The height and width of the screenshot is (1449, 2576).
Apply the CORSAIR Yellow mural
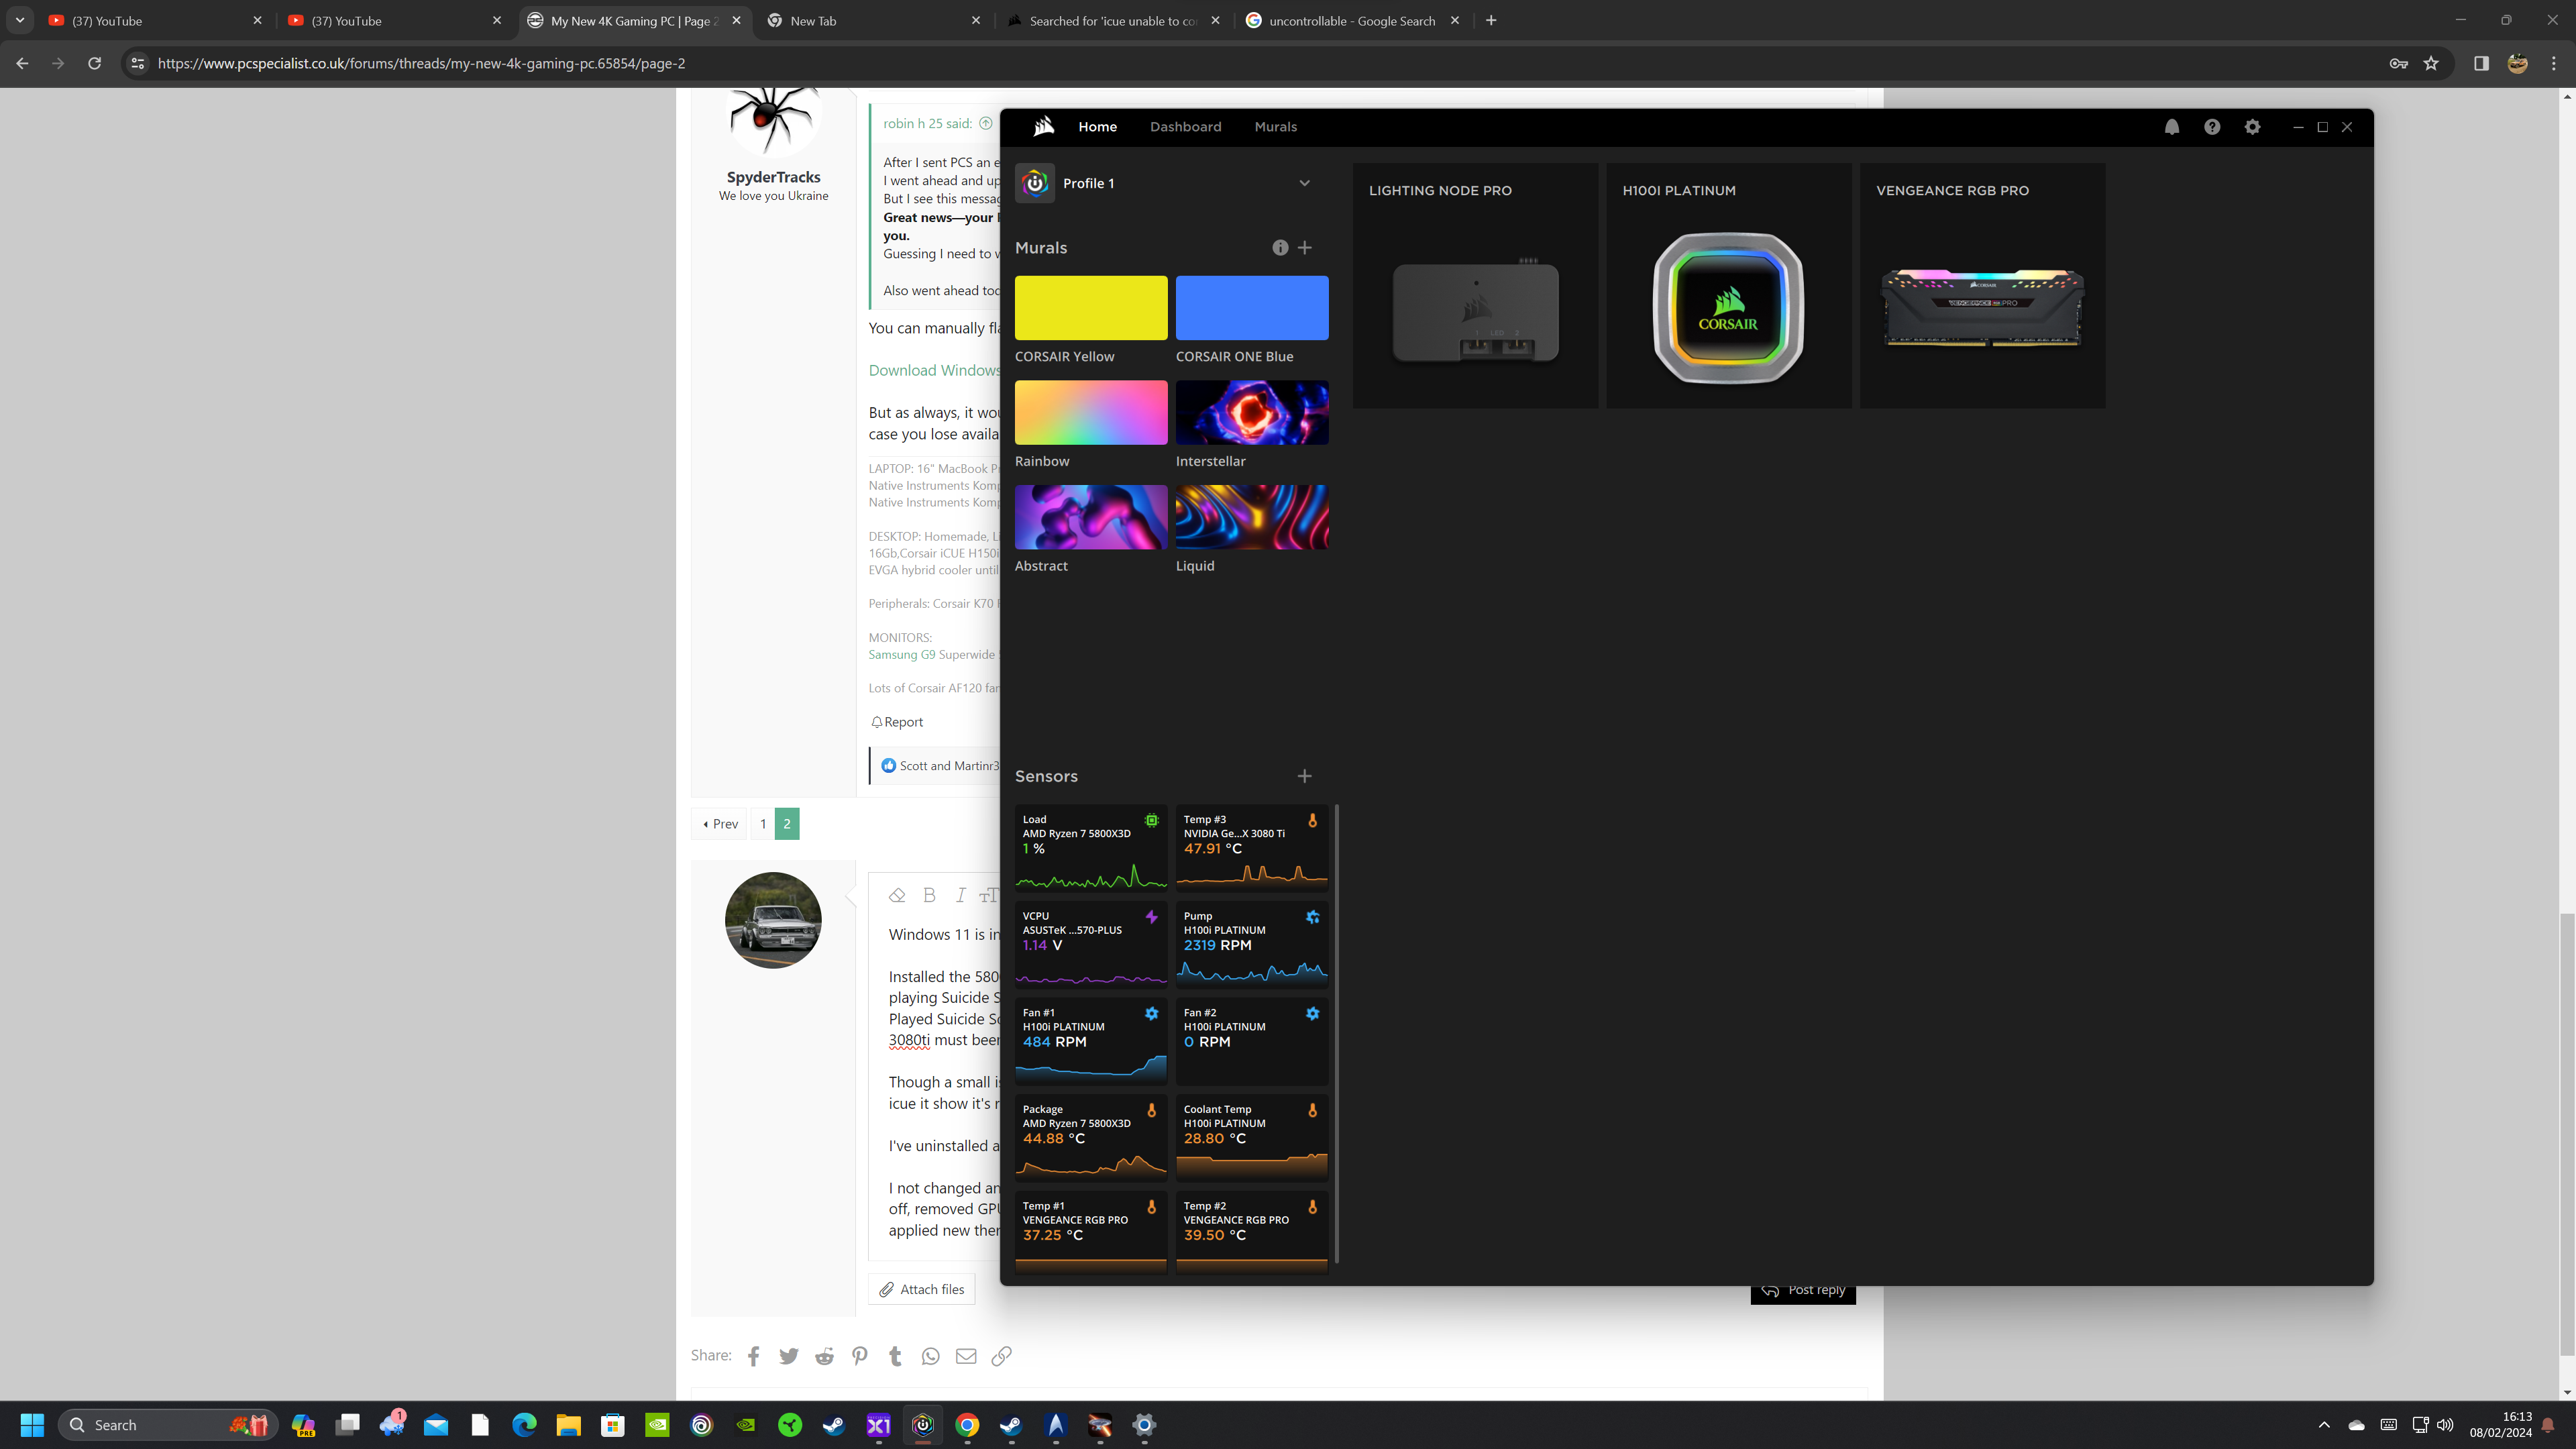pos(1091,308)
